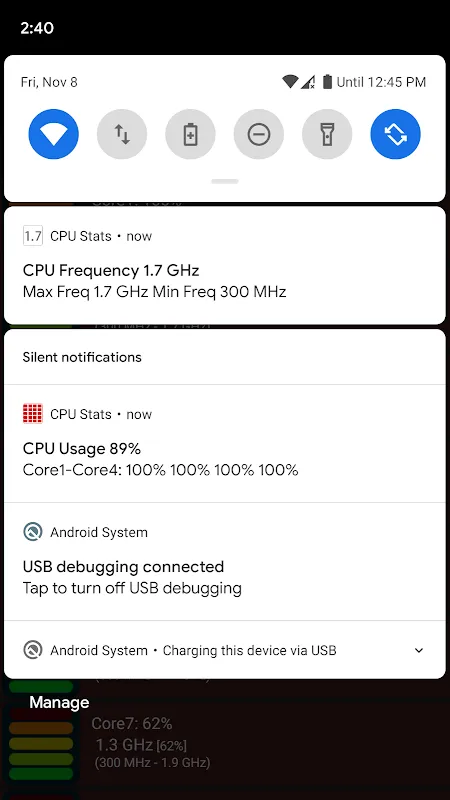This screenshot has width=450, height=800.
Task: Tap the 1.7 CPU Stats frequency icon
Action: click(33, 236)
